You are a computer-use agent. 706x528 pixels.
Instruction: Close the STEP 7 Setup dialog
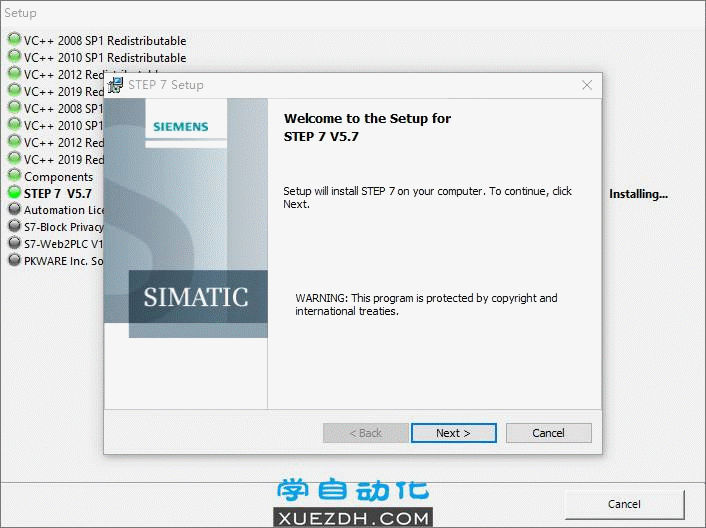587,85
